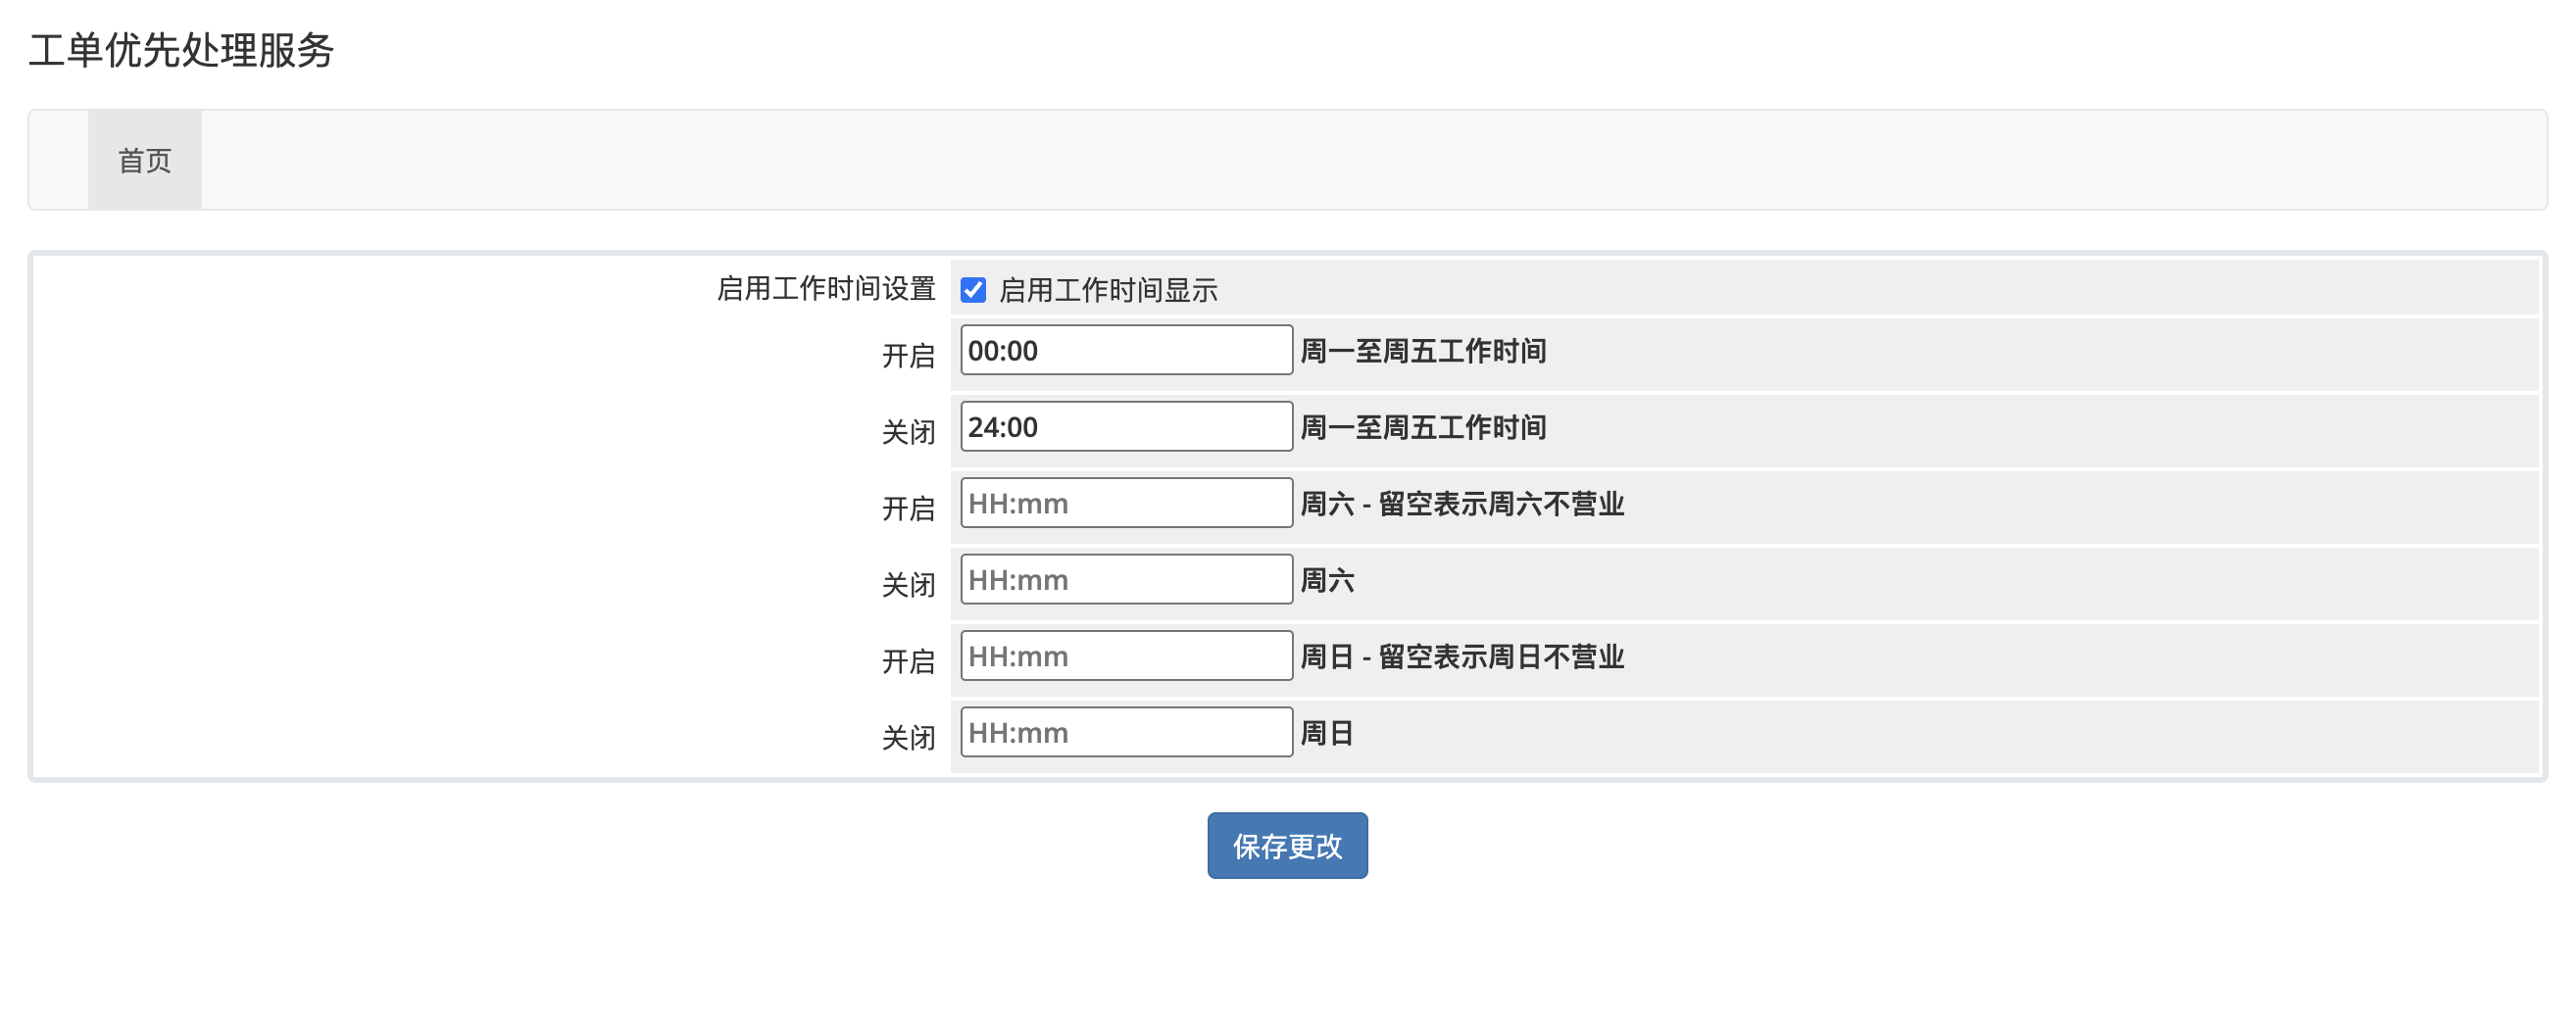Viewport: 2576px width, 1019px height.
Task: Focus the Saturday opening time input
Action: [x=1126, y=503]
